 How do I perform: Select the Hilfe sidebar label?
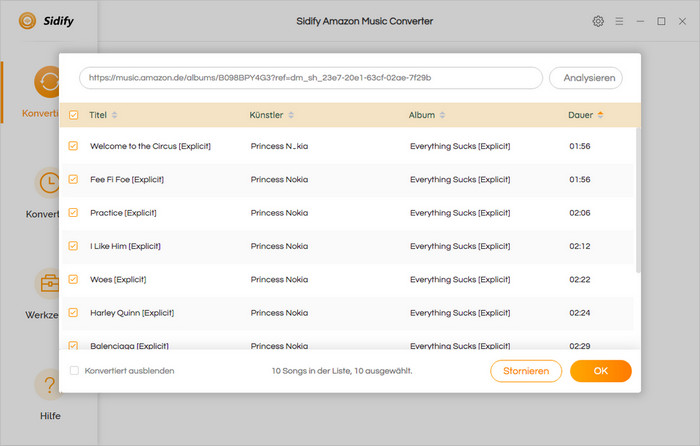[x=50, y=416]
